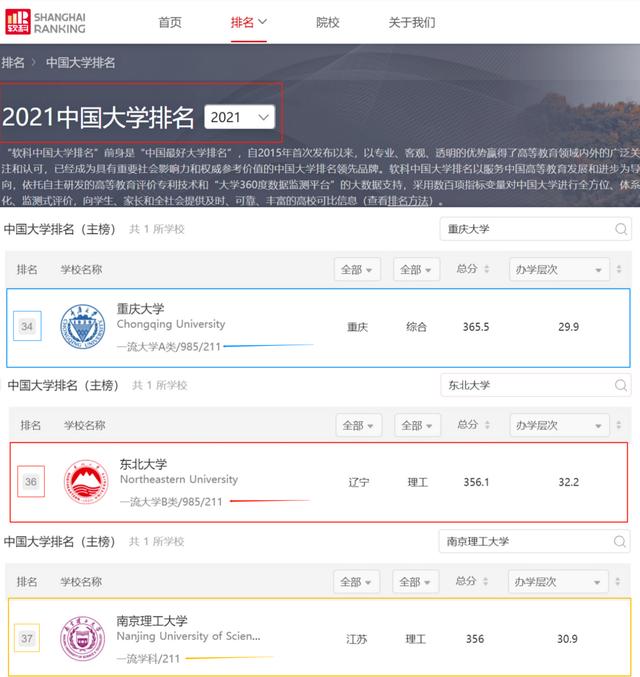This screenshot has width=640, height=677.
Task: Sort the 办学层次 column in Chongqing table
Action: pos(619,269)
